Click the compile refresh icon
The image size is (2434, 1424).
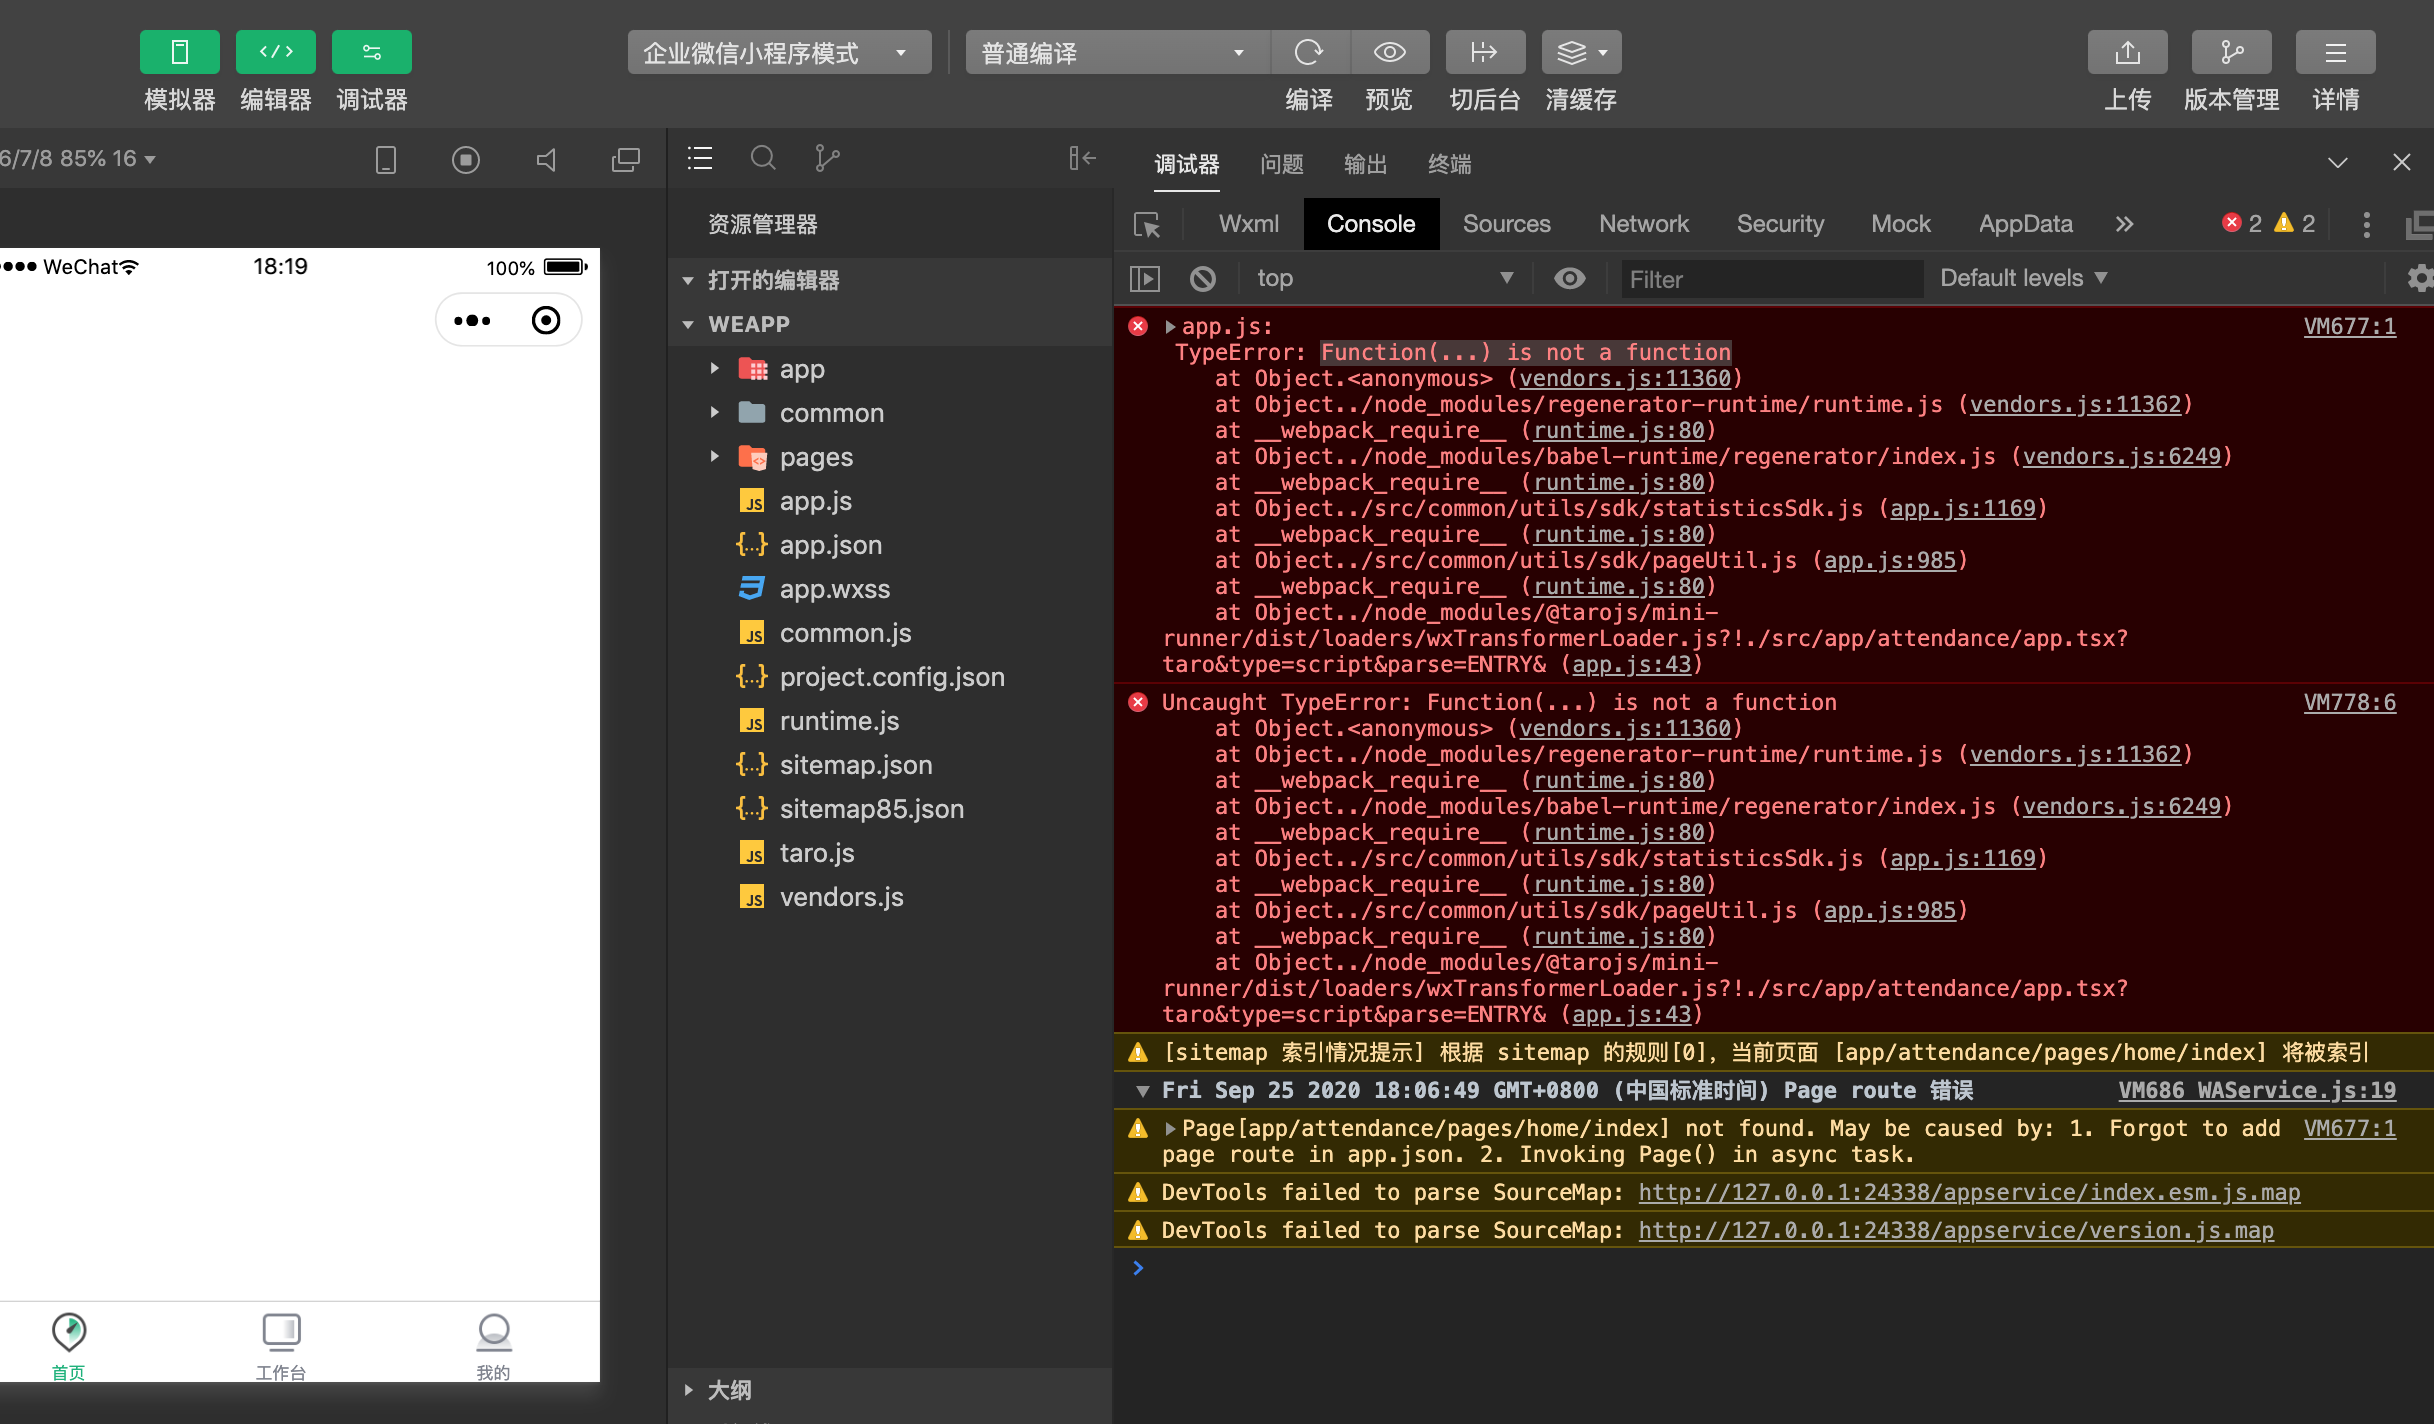pos(1308,52)
